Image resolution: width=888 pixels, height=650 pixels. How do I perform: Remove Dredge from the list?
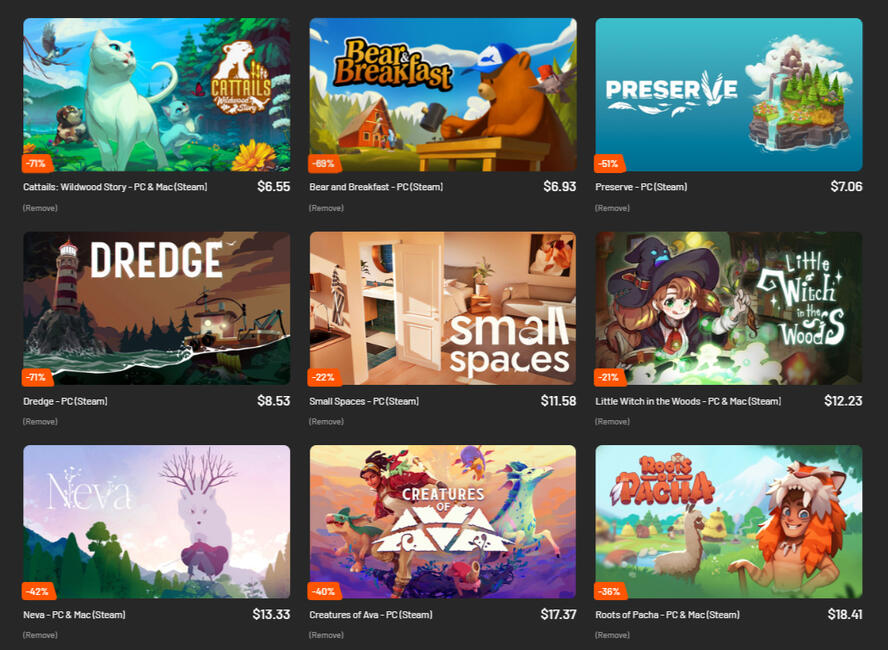[40, 421]
